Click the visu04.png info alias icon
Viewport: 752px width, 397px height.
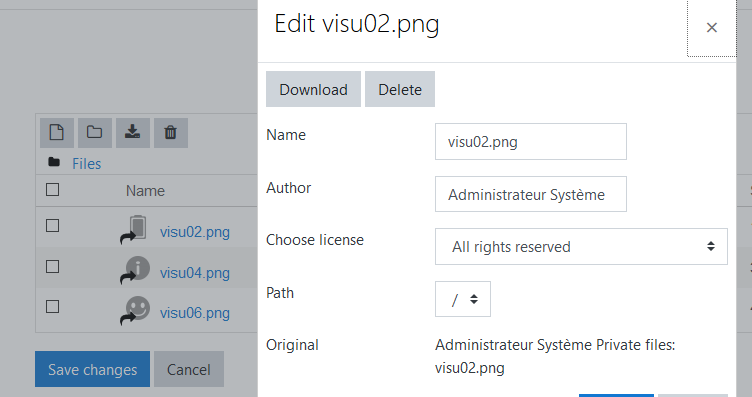[x=135, y=270]
